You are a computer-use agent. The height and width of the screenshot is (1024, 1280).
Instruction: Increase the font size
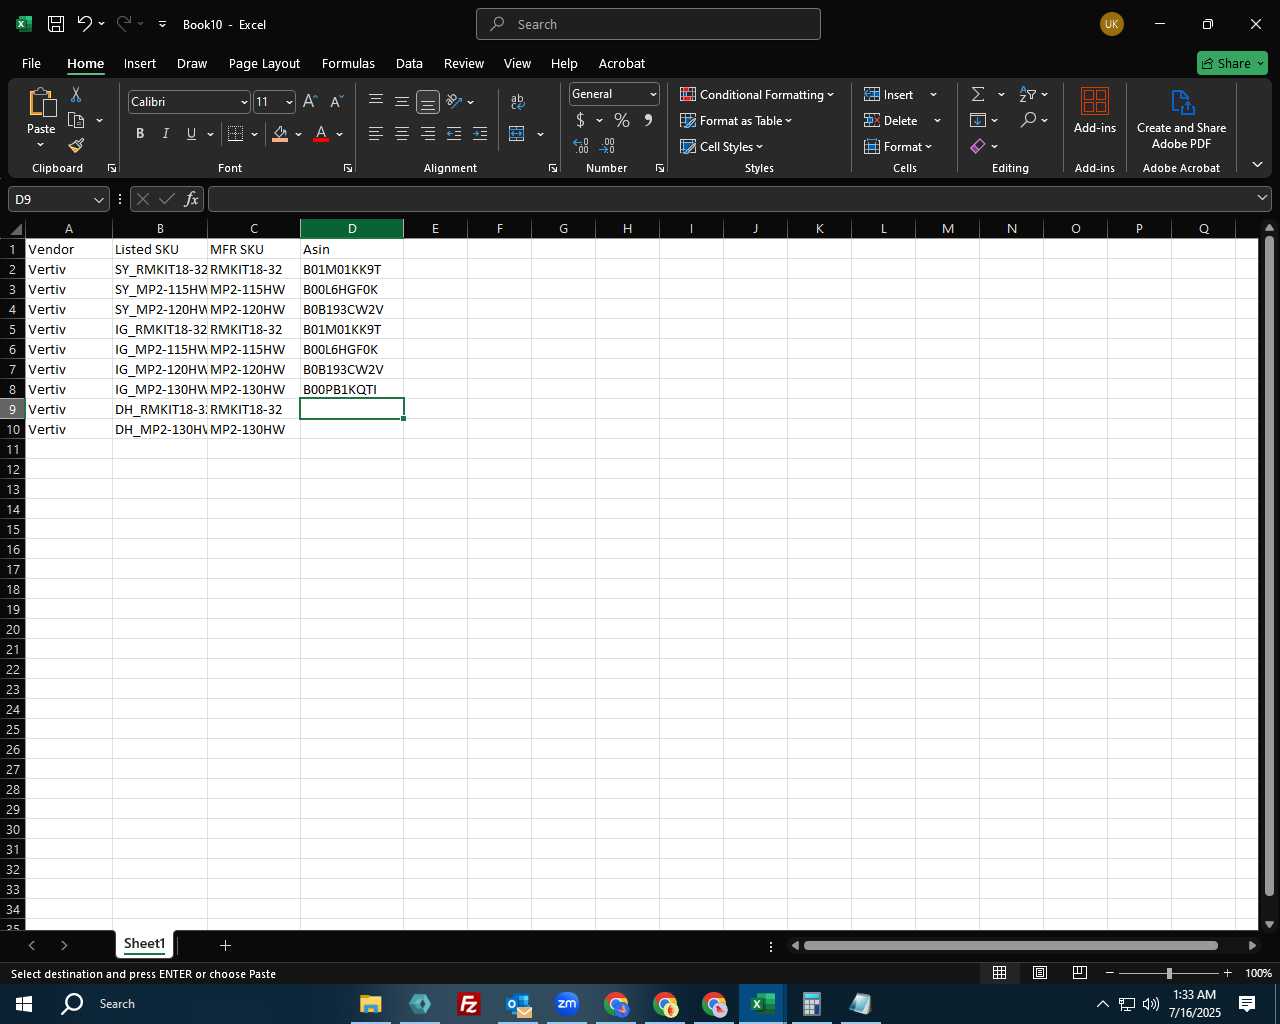310,101
